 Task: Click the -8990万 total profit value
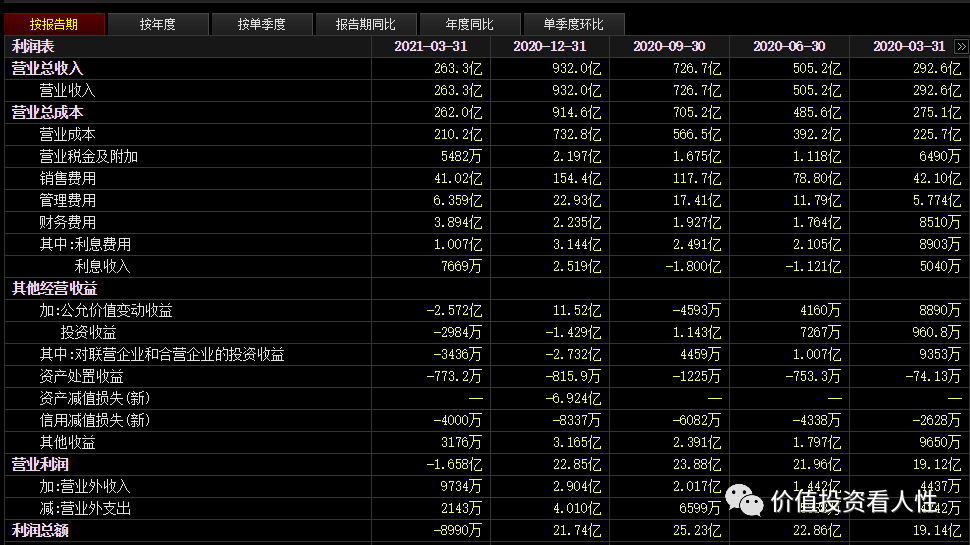(x=458, y=531)
